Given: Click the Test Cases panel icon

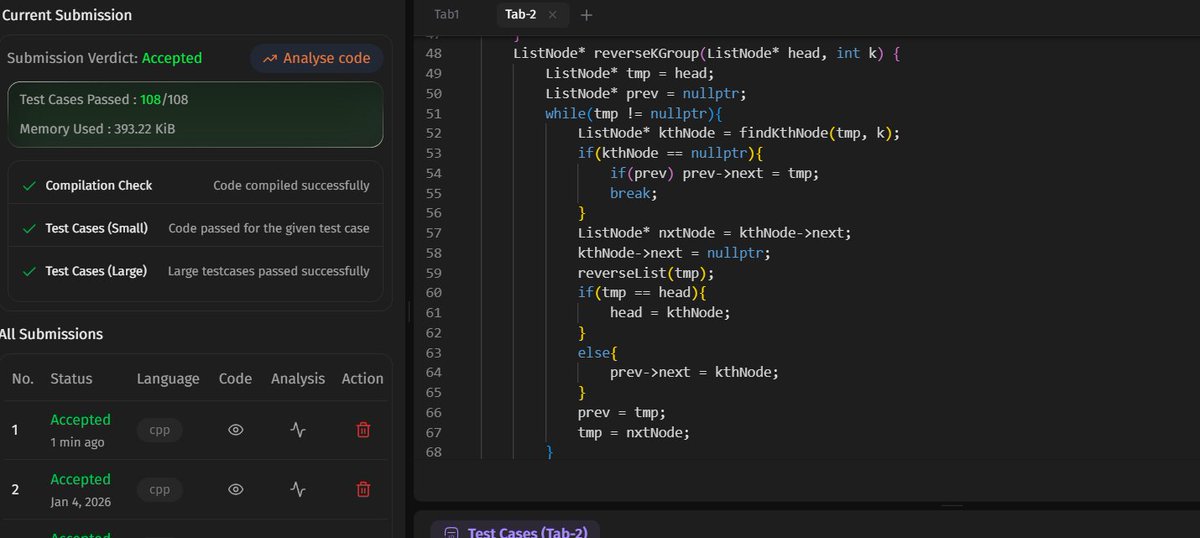Looking at the screenshot, I should 451,533.
